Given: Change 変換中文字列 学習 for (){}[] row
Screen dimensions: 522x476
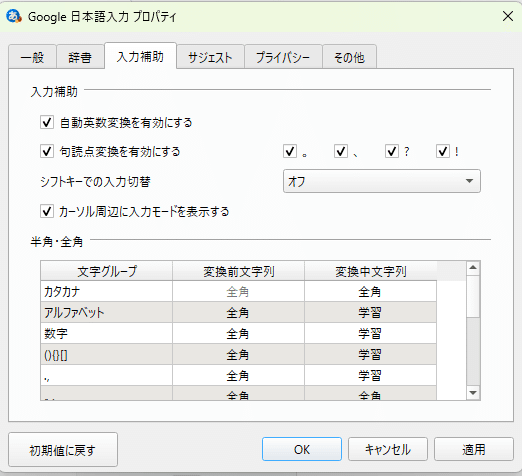Looking at the screenshot, I should (x=370, y=355).
